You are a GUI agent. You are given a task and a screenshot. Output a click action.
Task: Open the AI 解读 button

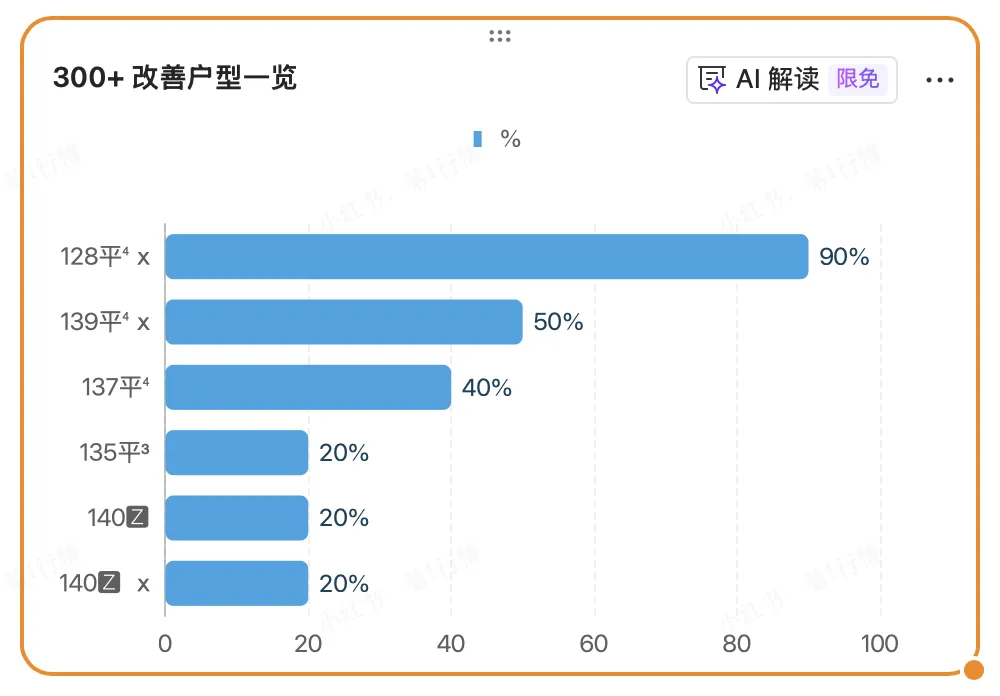tap(791, 80)
